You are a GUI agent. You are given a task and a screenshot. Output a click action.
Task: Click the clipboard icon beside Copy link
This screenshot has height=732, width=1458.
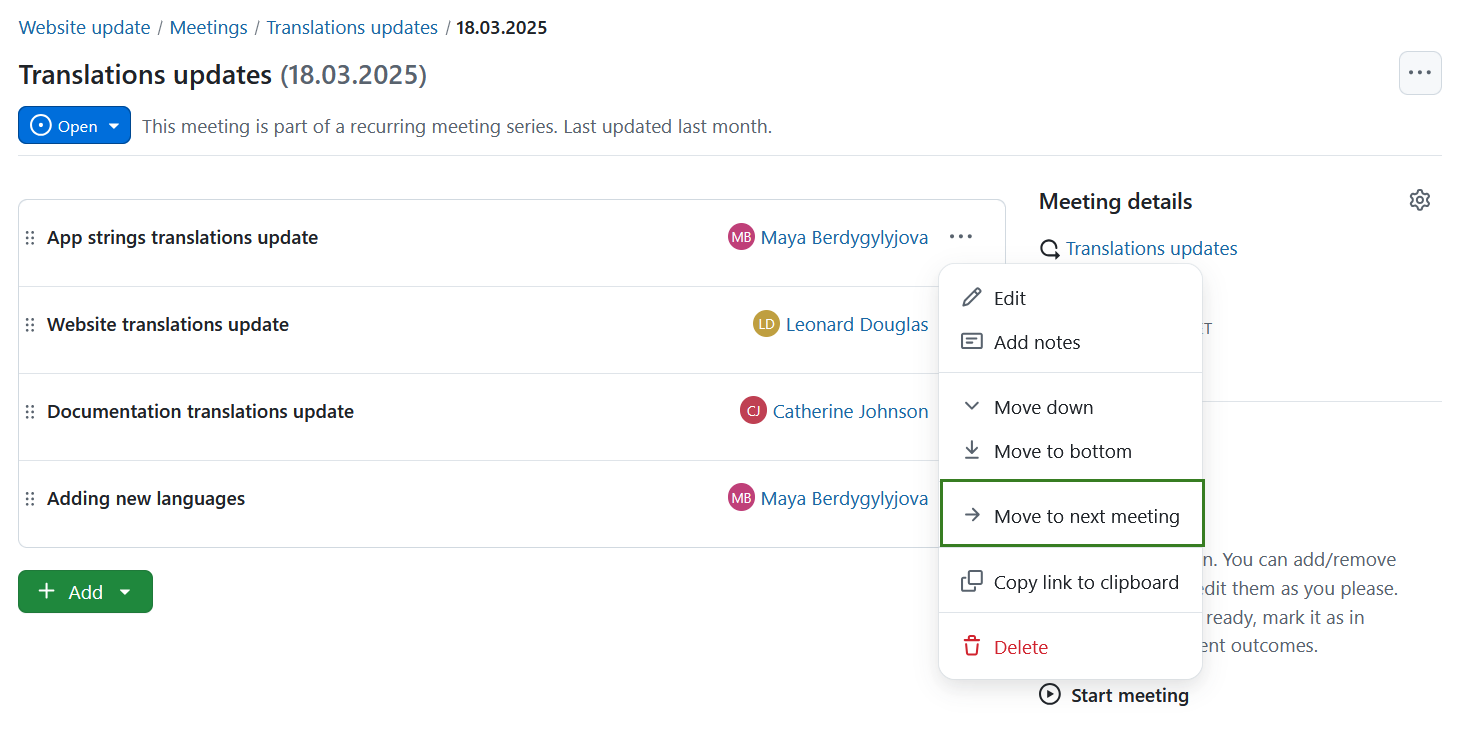click(971, 581)
